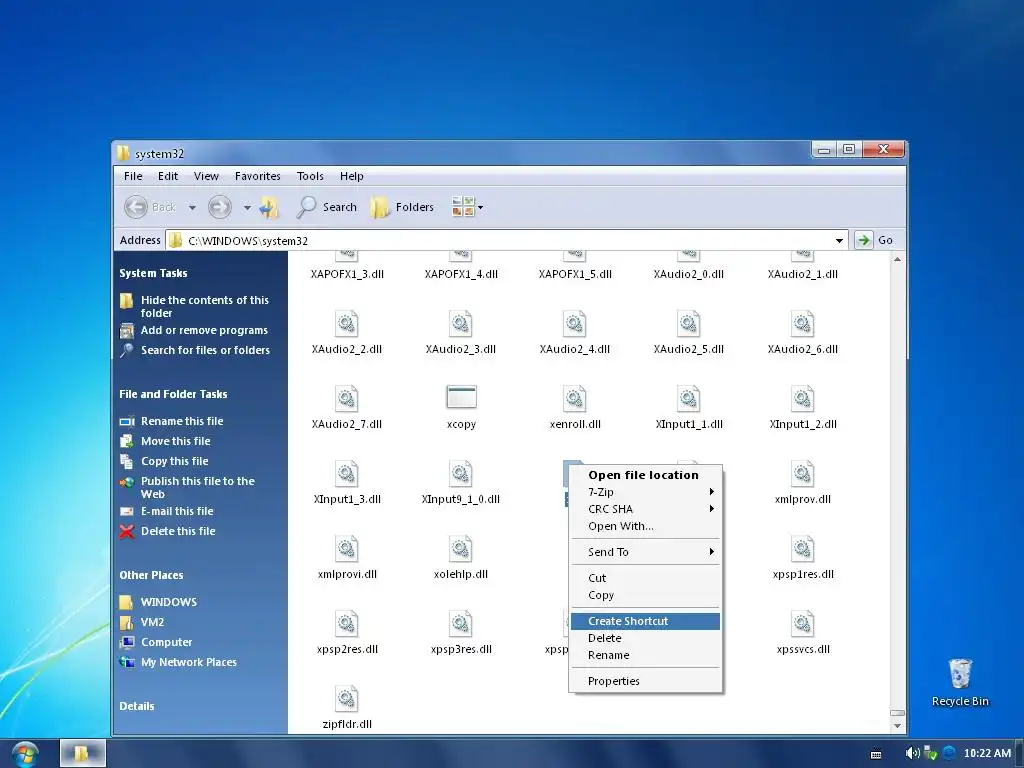The height and width of the screenshot is (768, 1024).
Task: Select Open file location in context menu
Action: tap(645, 475)
